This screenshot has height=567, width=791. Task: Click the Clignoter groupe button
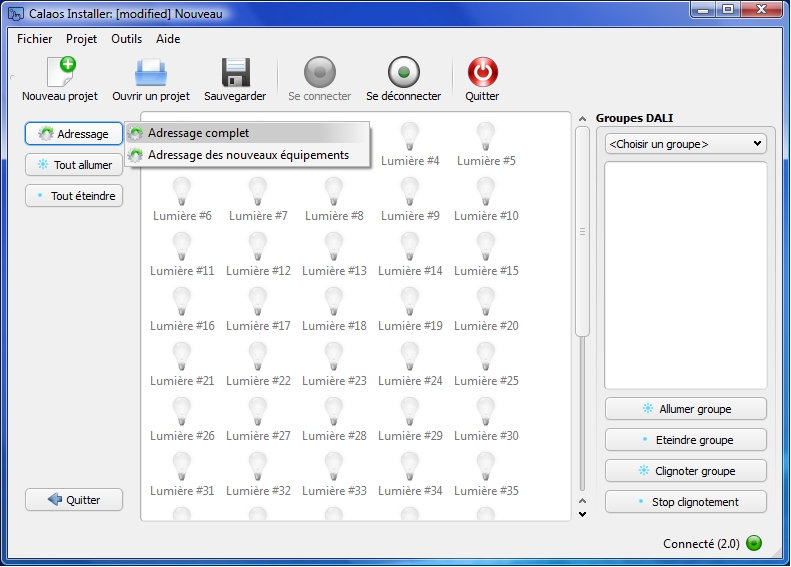686,471
